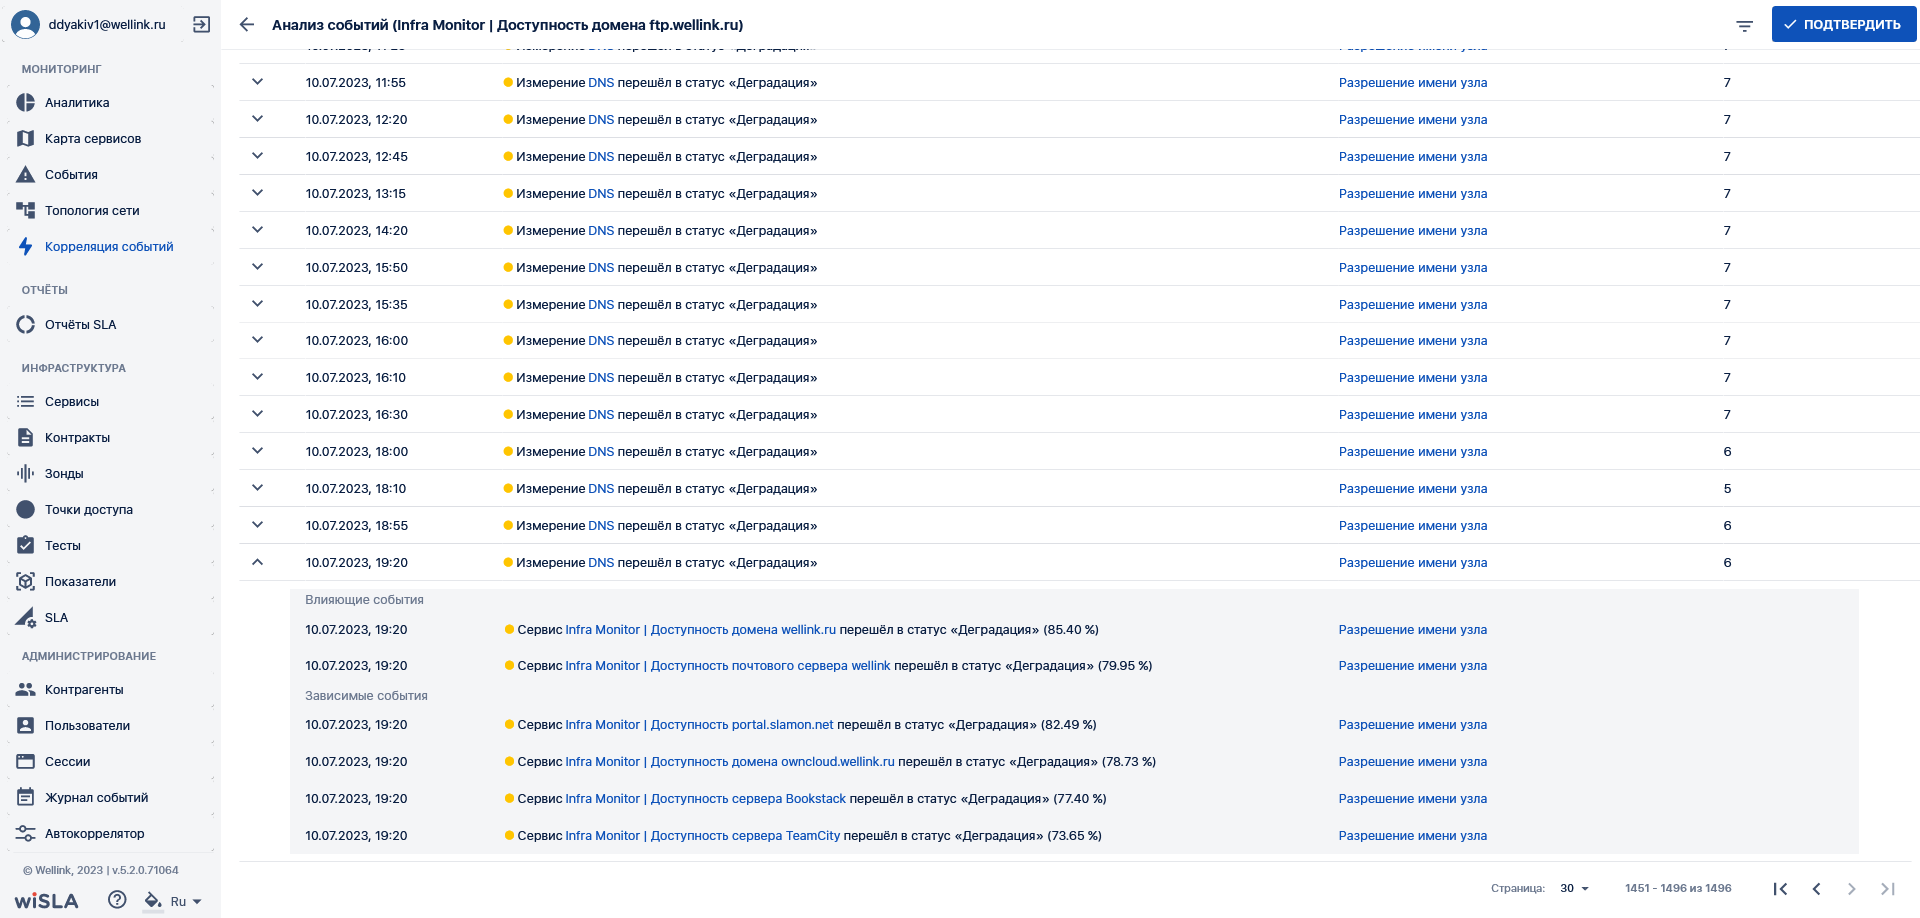Open the page size 30 dropdown
Image resolution: width=1920 pixels, height=918 pixels.
point(1574,888)
